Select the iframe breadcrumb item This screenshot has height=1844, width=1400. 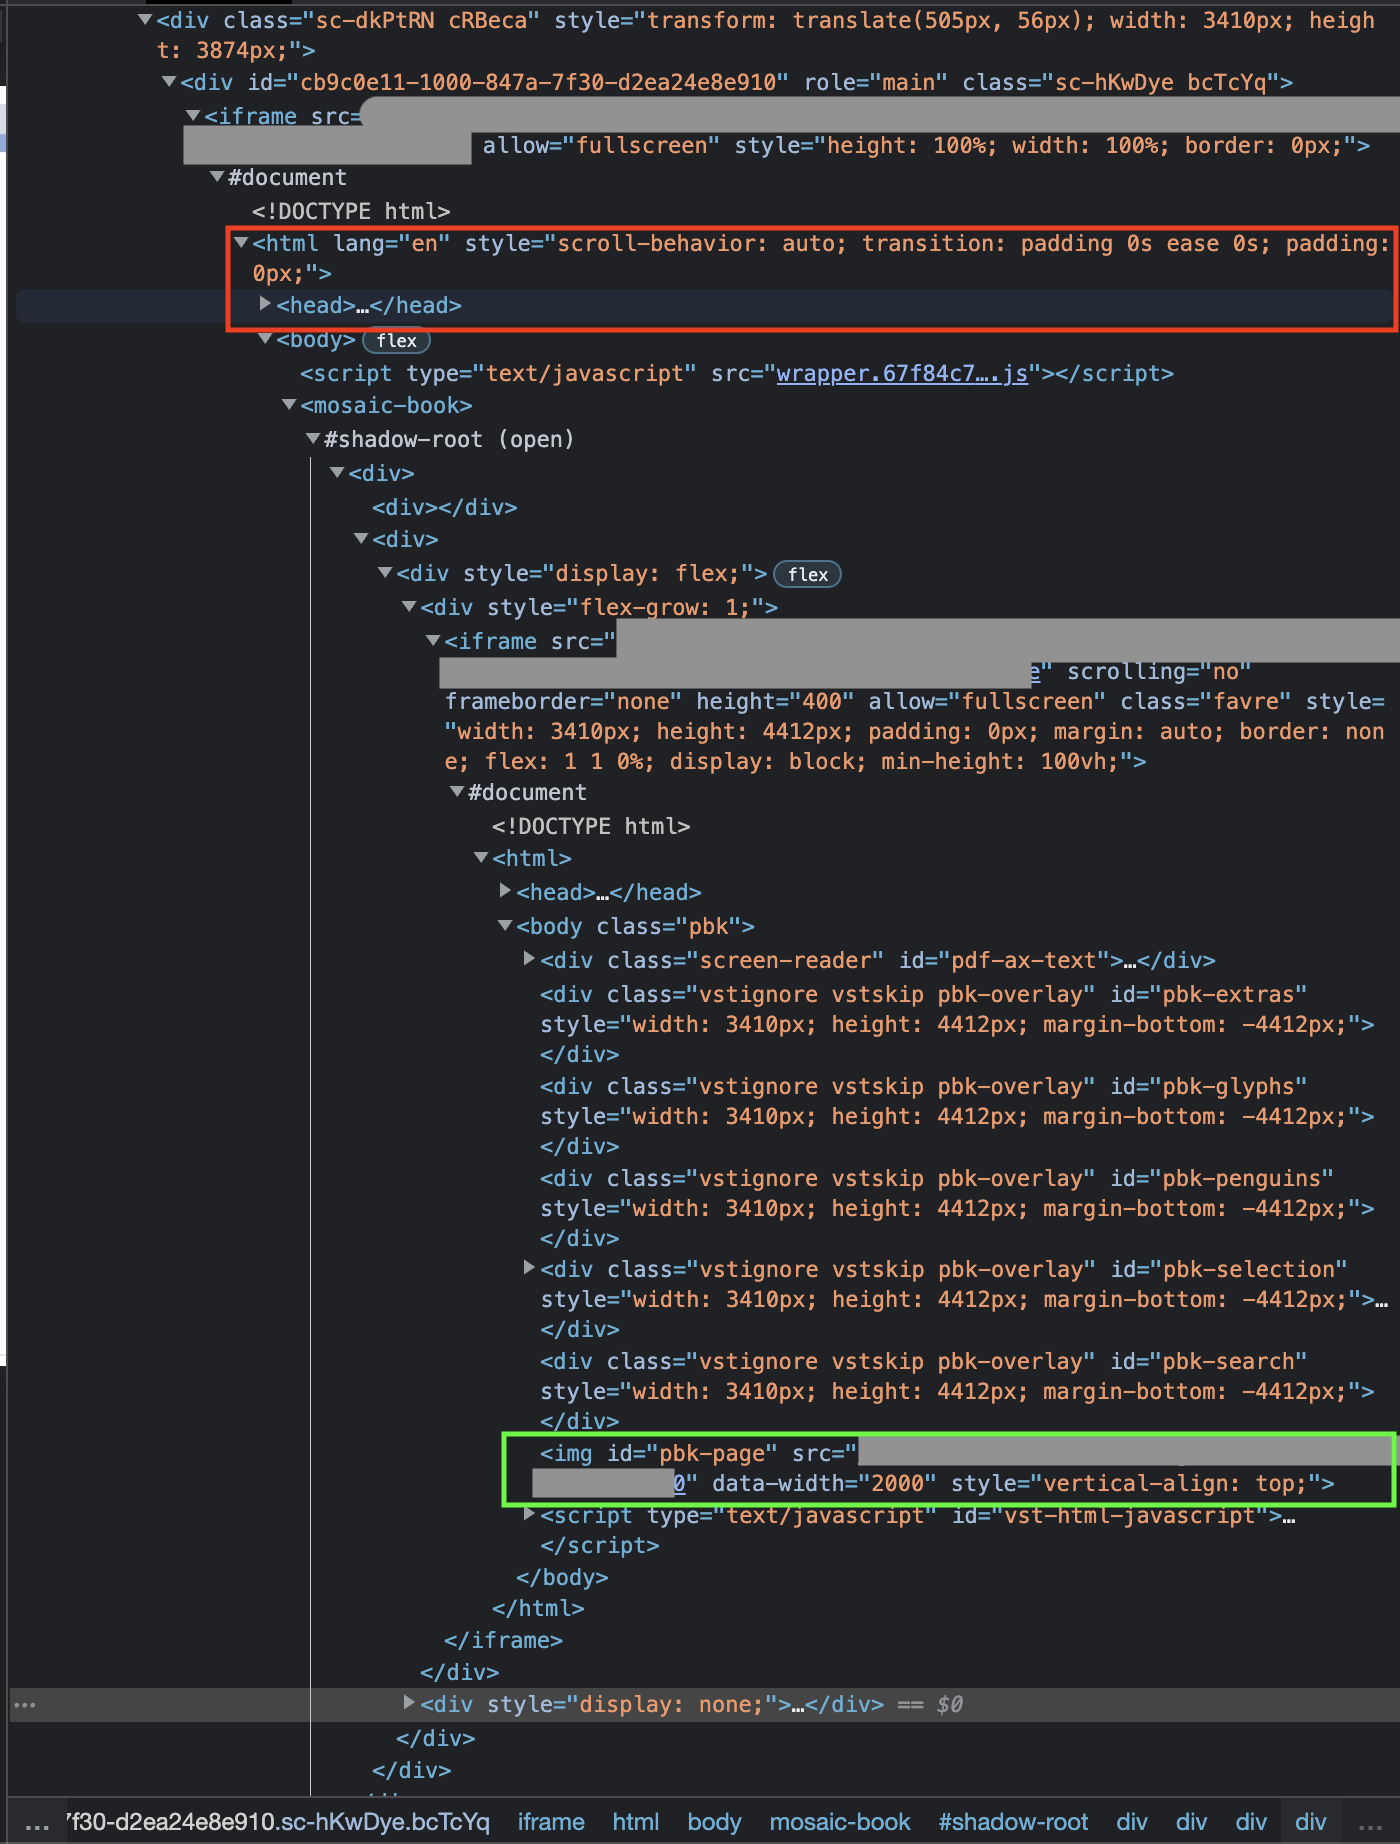(x=551, y=1822)
